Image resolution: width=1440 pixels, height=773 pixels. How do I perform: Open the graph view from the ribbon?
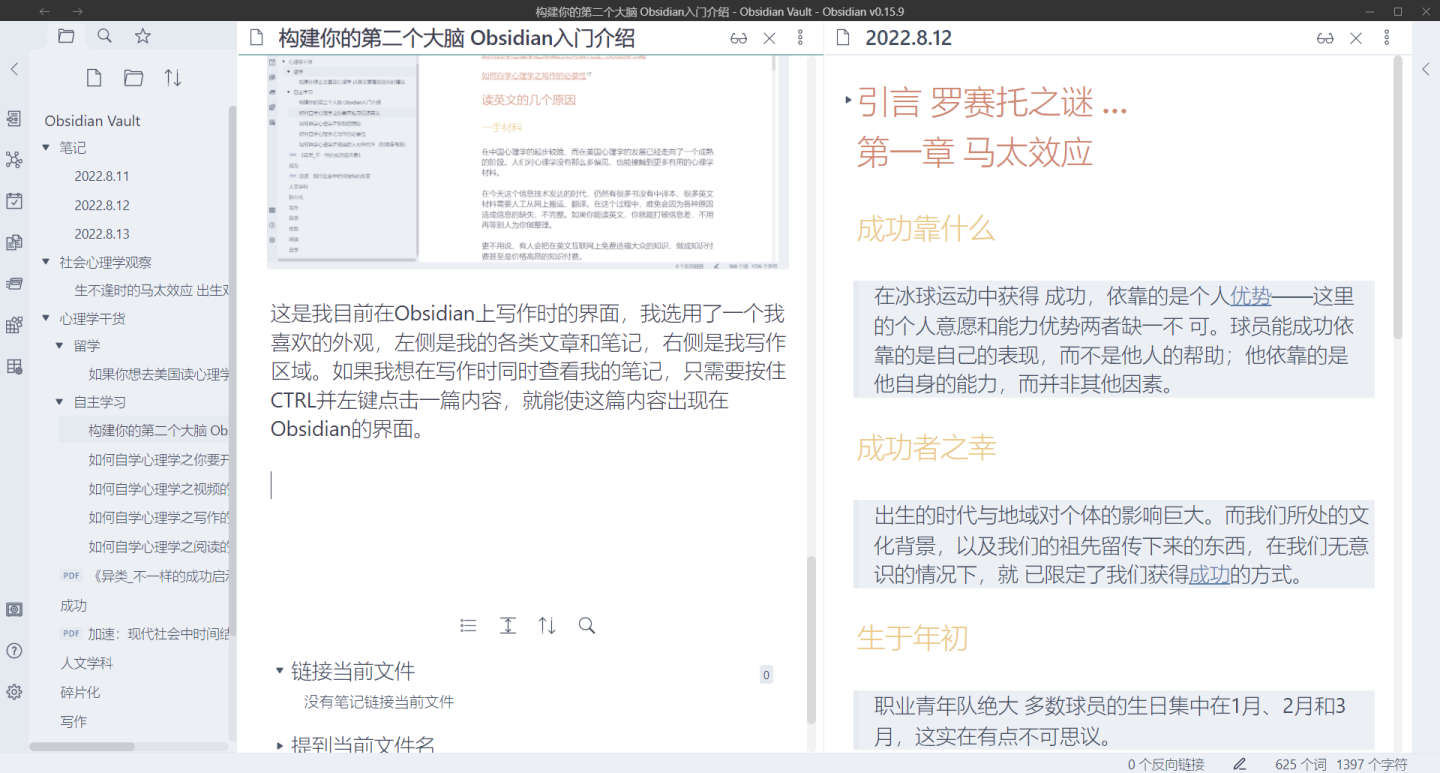(x=14, y=159)
